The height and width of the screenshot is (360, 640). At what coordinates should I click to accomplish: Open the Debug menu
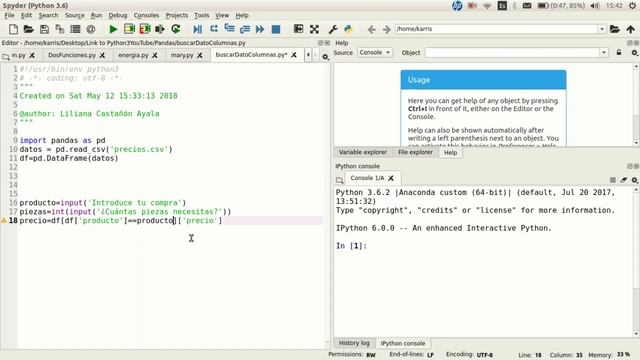click(118, 15)
